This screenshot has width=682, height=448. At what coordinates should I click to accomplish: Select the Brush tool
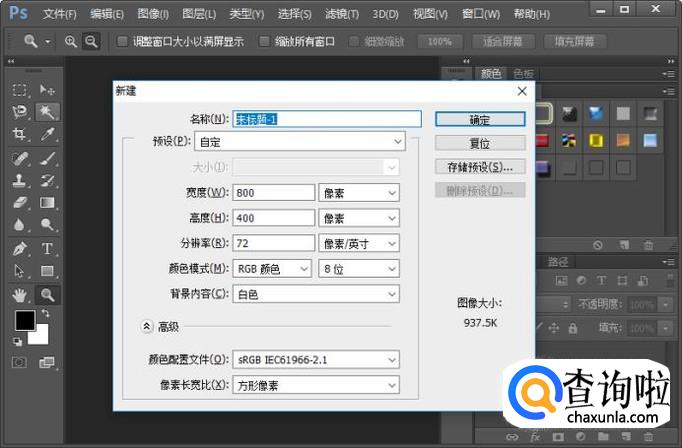coord(47,158)
